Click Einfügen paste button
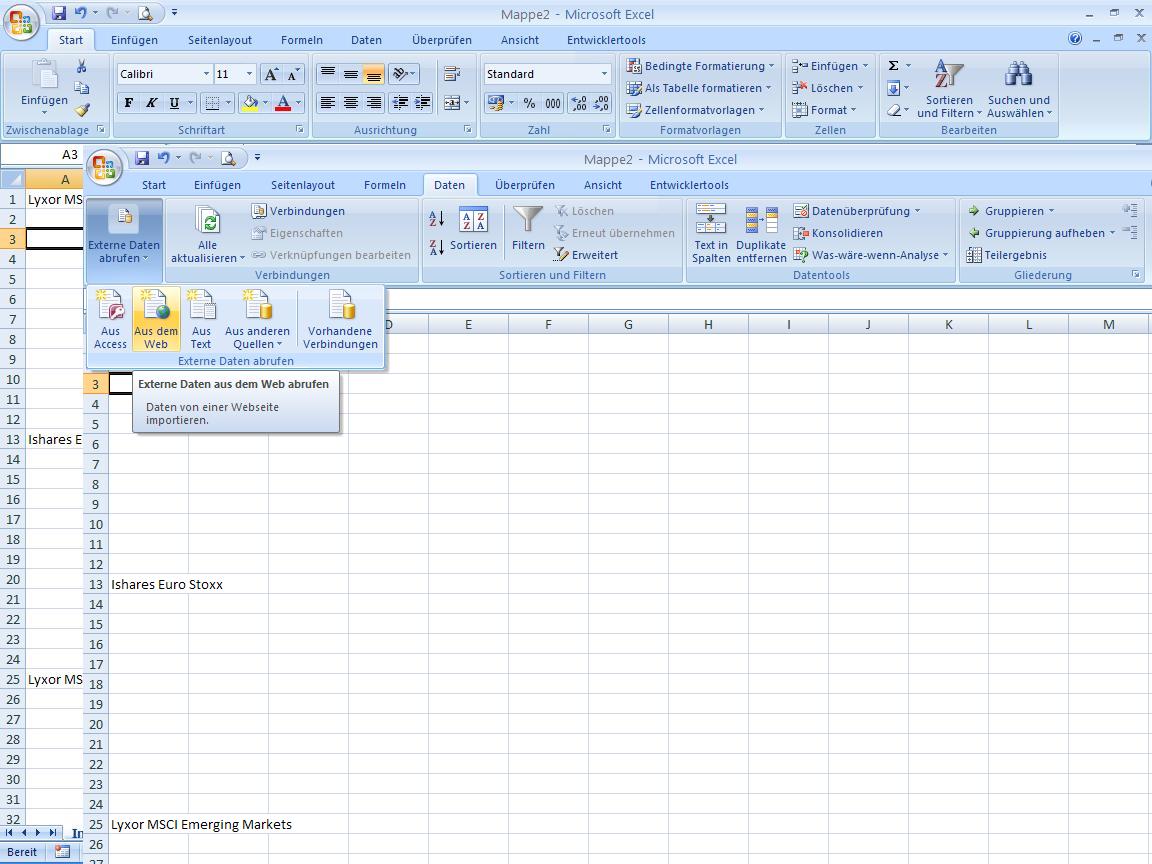This screenshot has height=864, width=1152. click(44, 87)
